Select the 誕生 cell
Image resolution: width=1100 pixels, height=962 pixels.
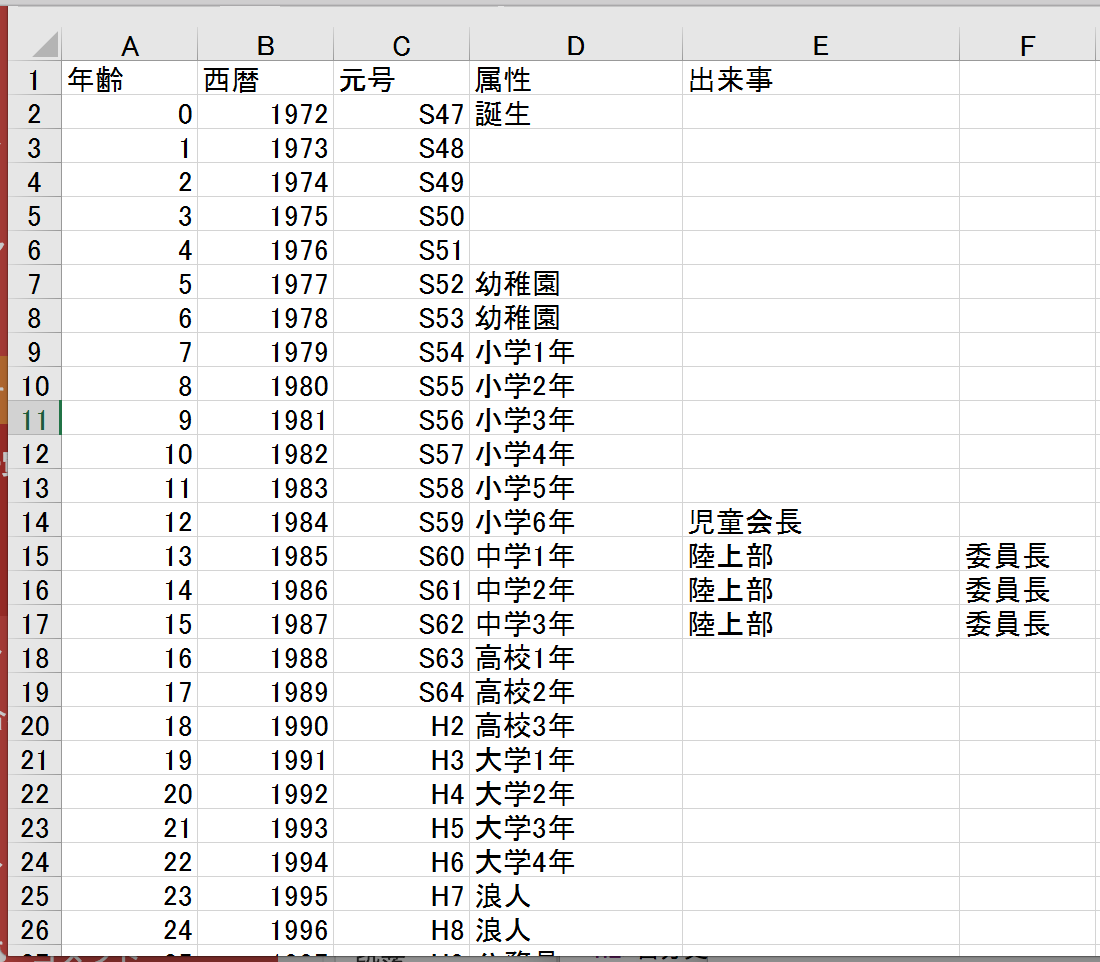pos(576,113)
